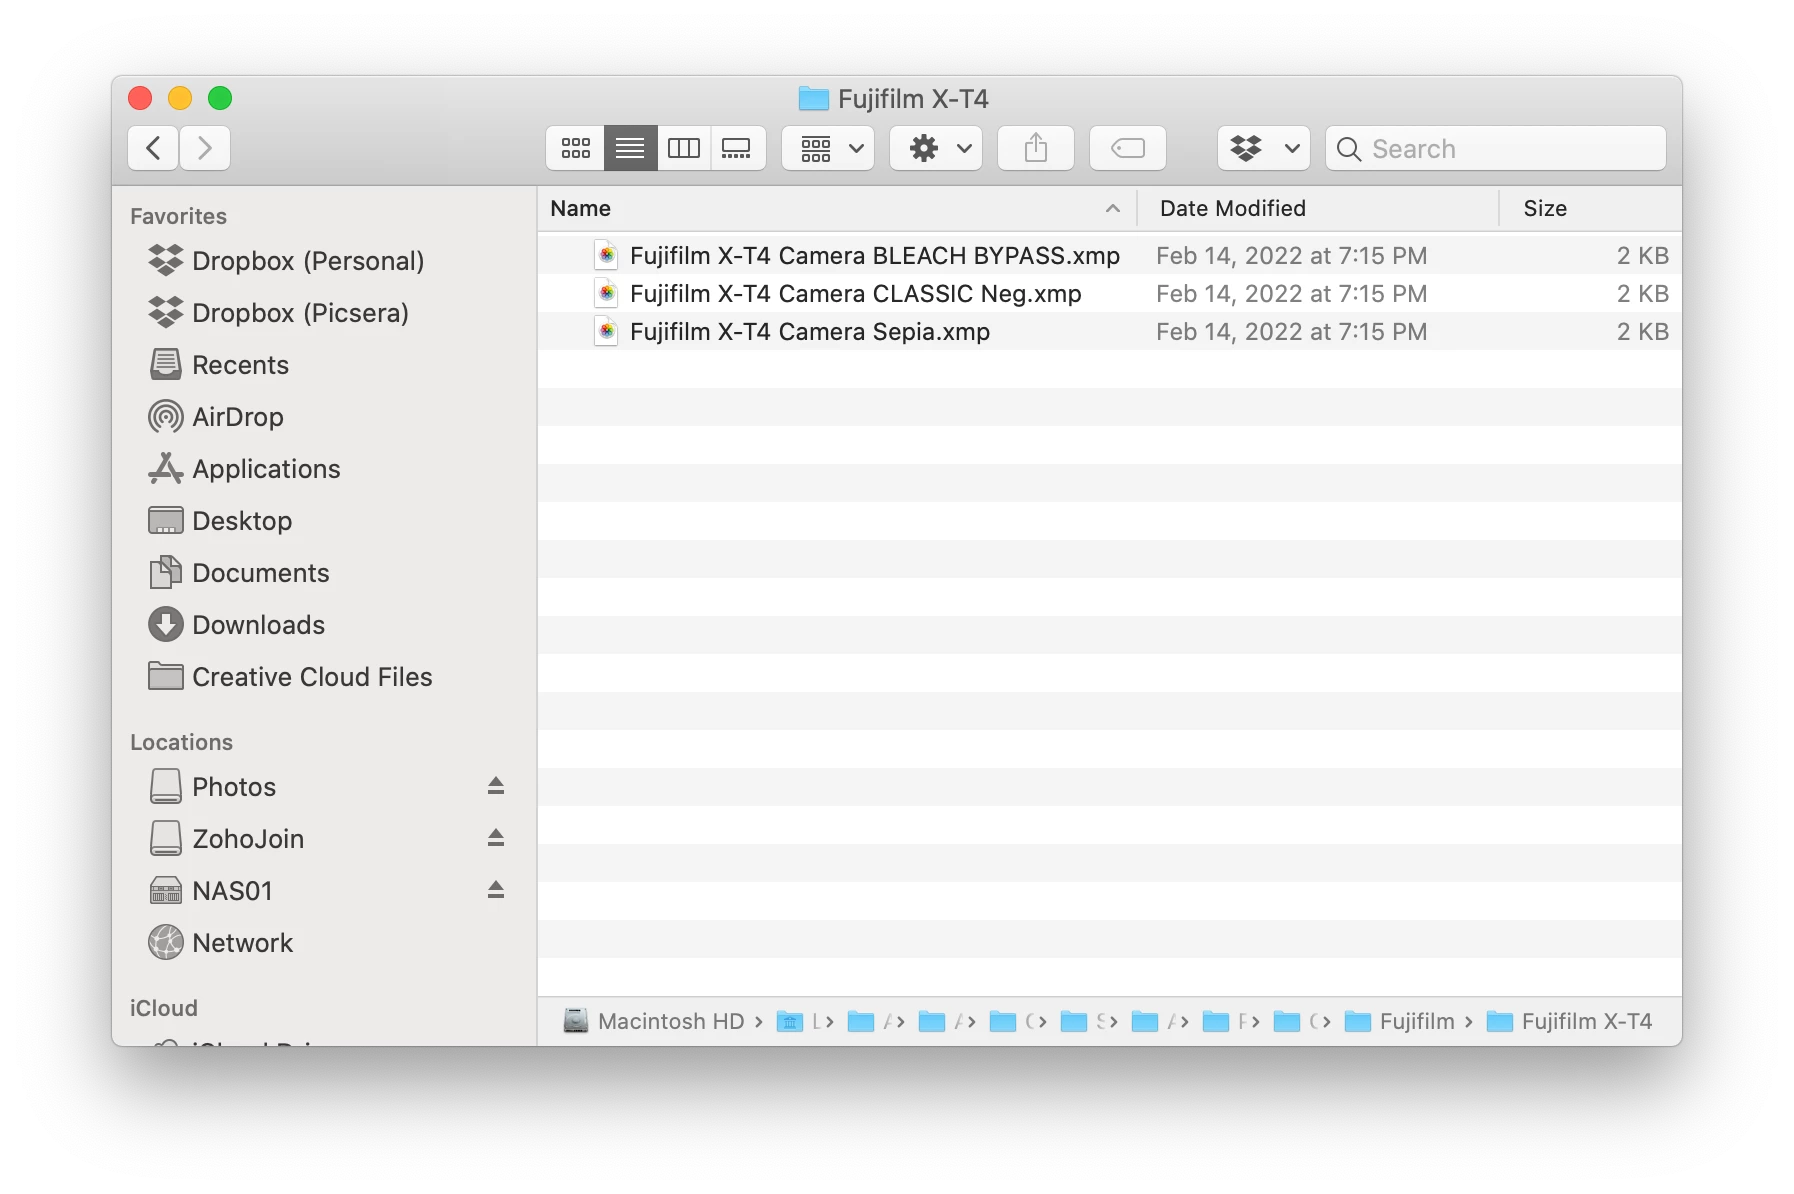Eject the ZohoJoin volume
The image size is (1794, 1194).
496,838
